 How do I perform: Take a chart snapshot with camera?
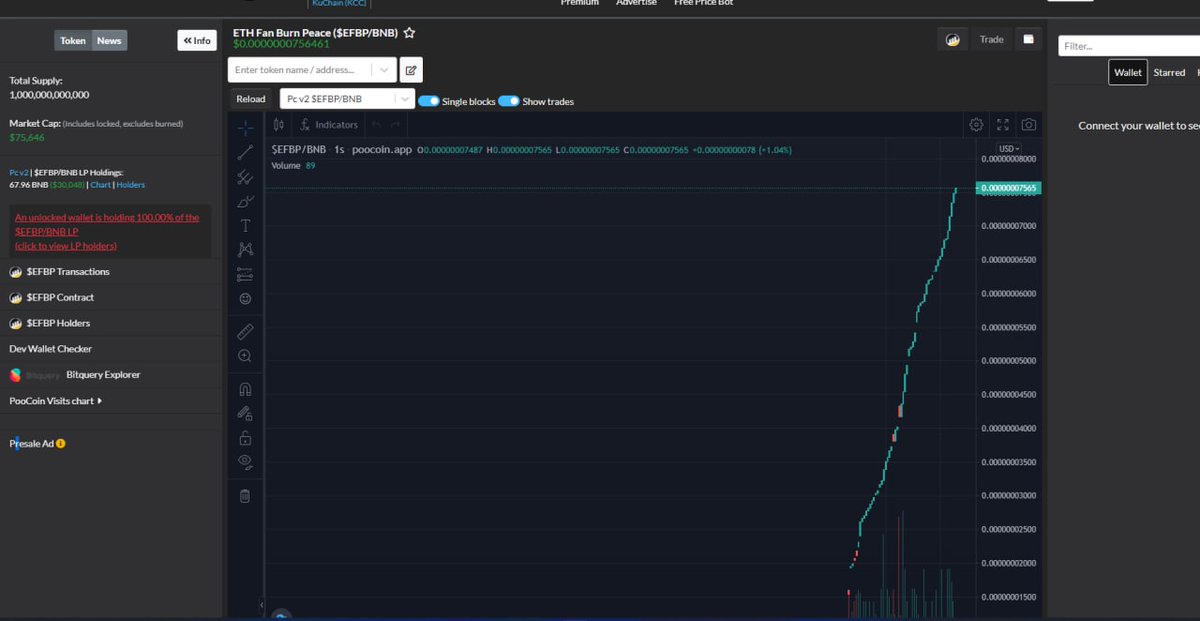coord(1029,125)
